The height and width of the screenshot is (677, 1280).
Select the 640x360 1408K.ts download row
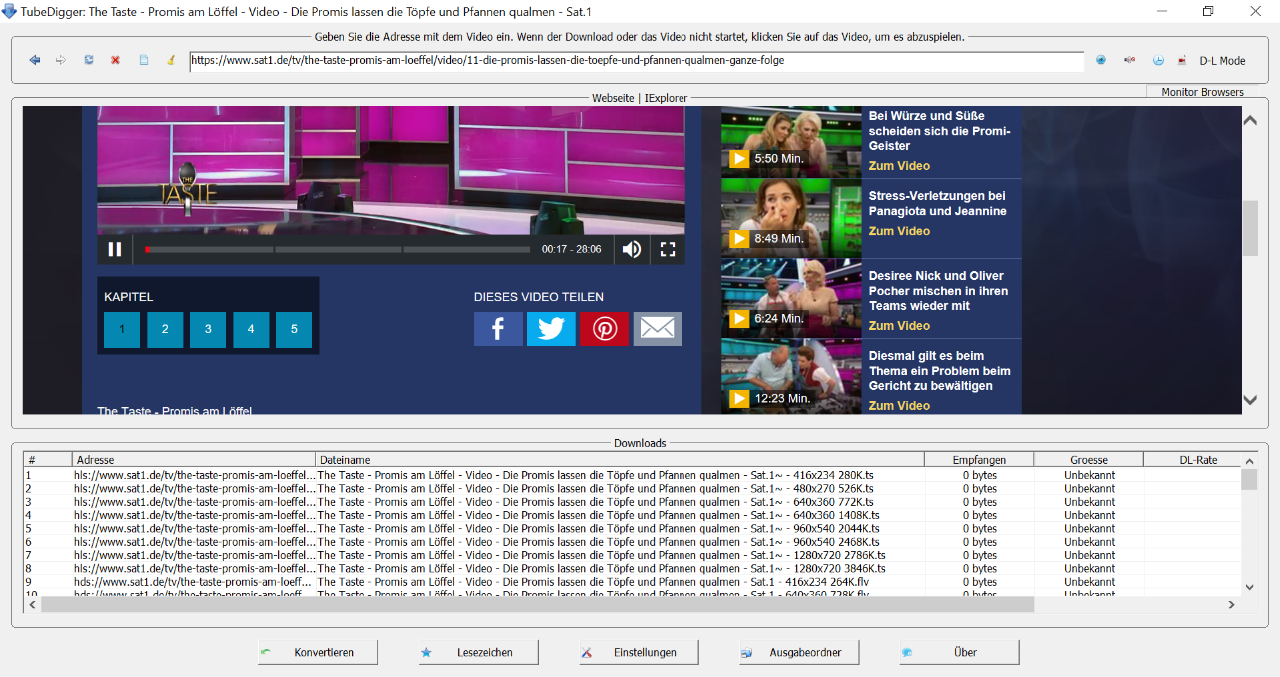pyautogui.click(x=632, y=515)
